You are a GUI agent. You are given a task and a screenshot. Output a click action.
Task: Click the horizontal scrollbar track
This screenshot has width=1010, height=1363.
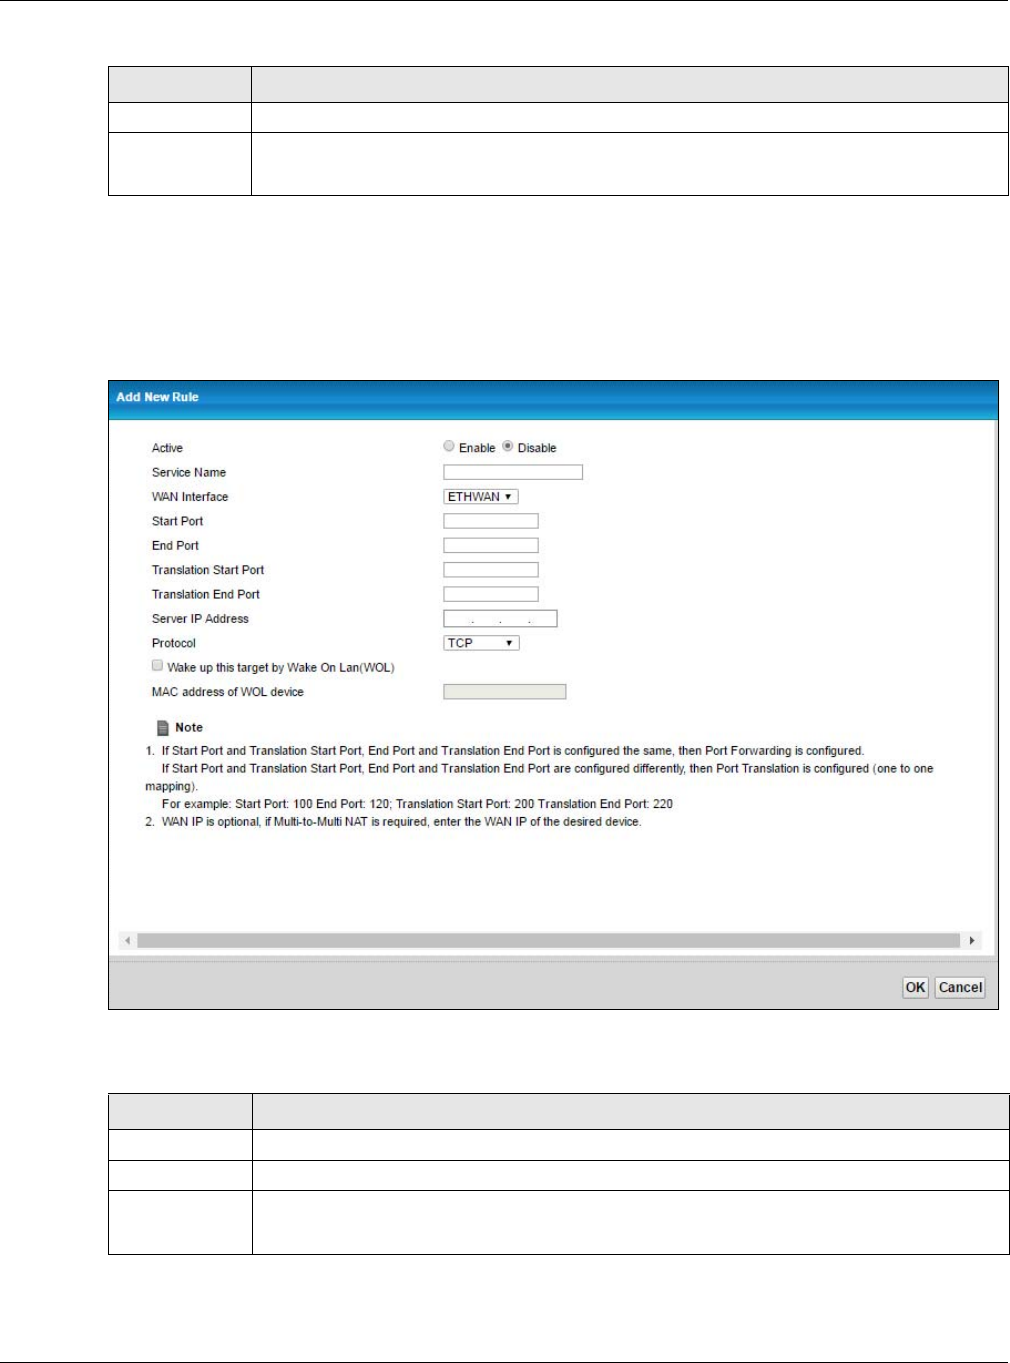(548, 941)
